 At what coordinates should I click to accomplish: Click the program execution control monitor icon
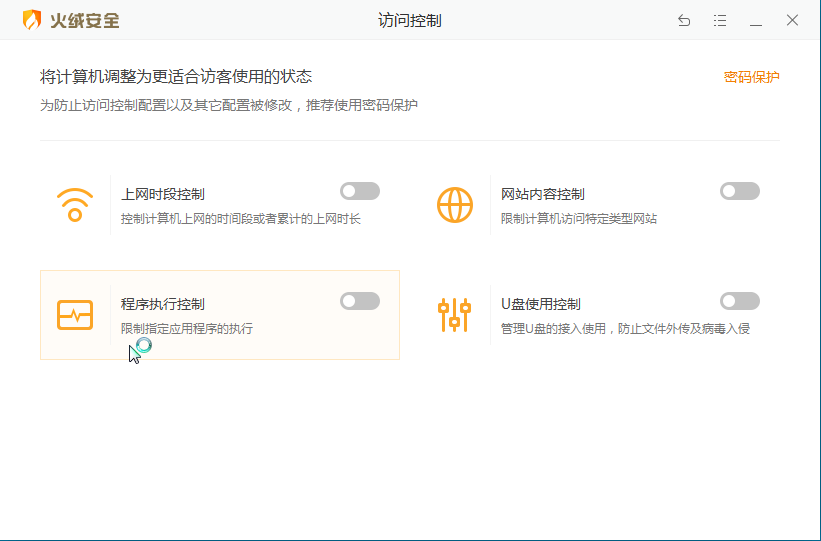75,315
